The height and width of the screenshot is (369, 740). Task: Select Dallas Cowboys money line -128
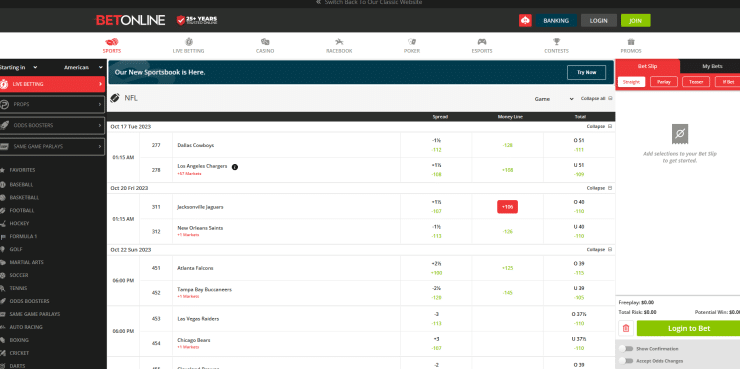[x=507, y=145]
